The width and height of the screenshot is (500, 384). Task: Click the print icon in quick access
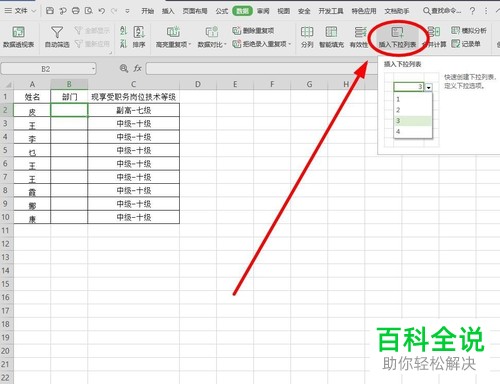click(76, 11)
